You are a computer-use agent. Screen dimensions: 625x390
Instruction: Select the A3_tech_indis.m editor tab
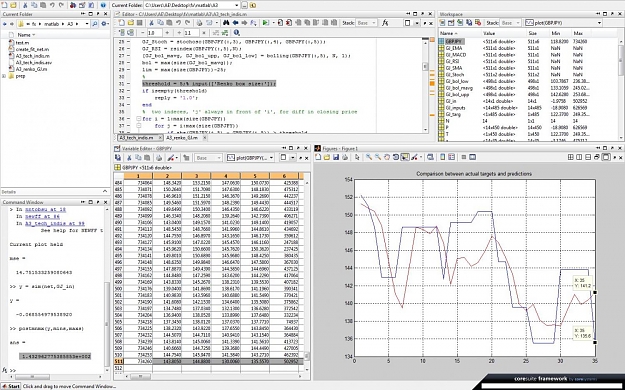click(137, 138)
